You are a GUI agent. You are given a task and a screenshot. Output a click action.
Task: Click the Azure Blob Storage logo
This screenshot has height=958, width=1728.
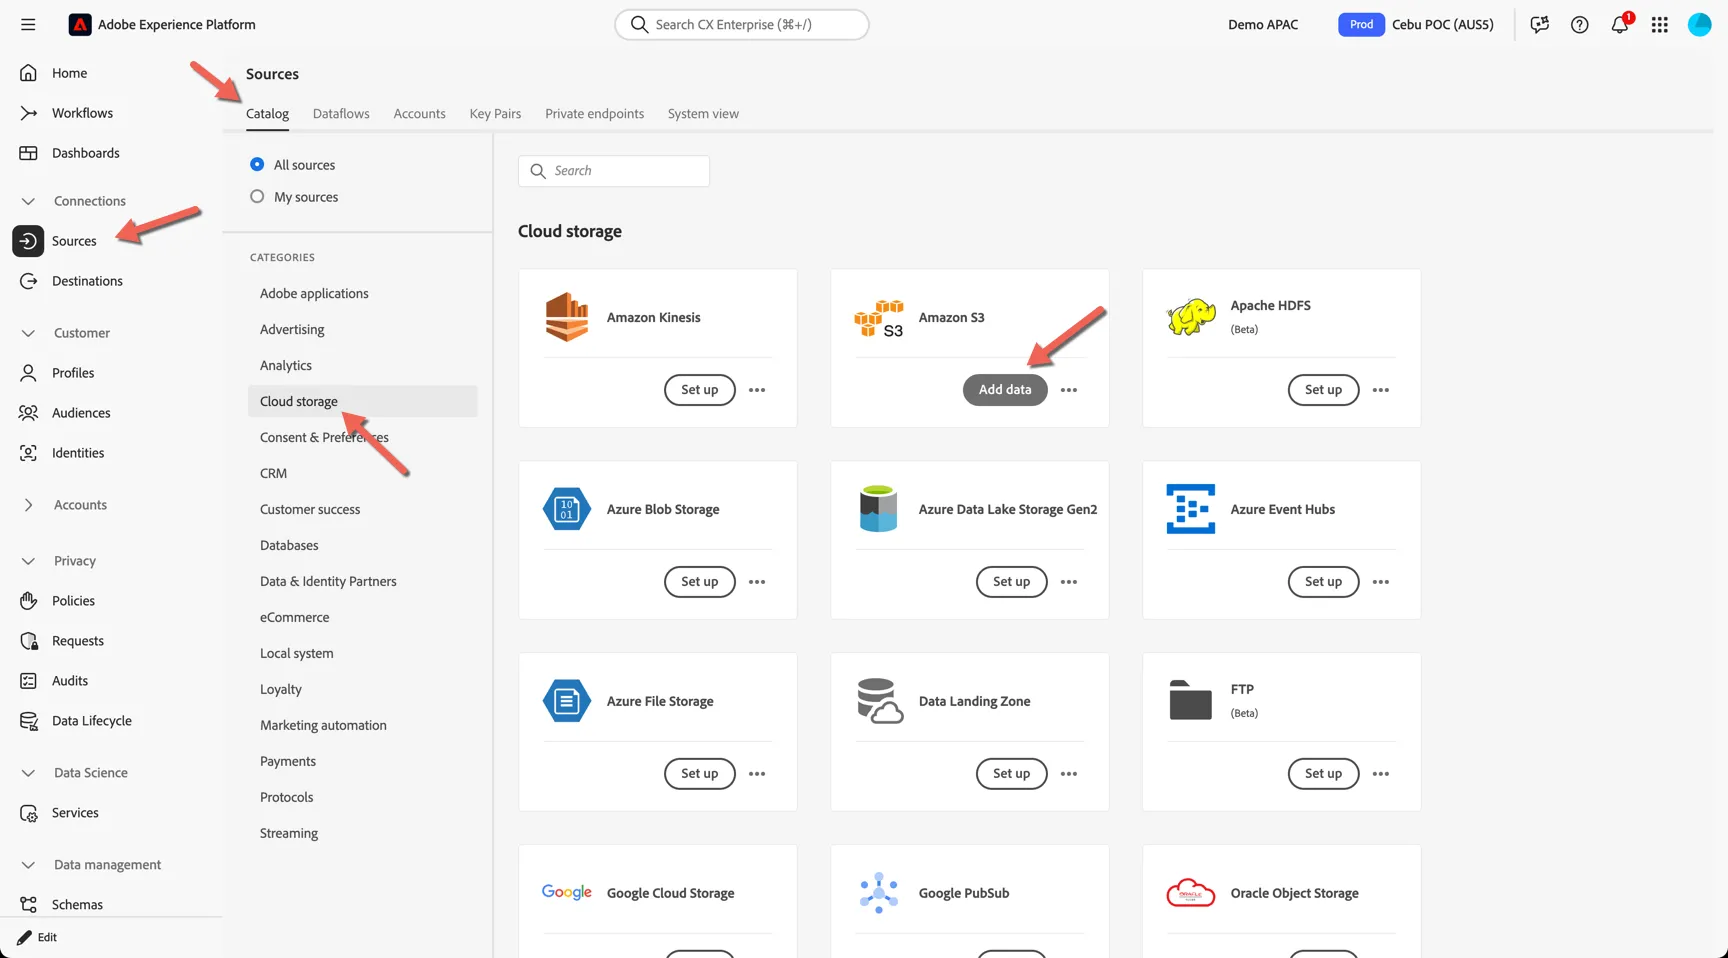click(x=567, y=509)
